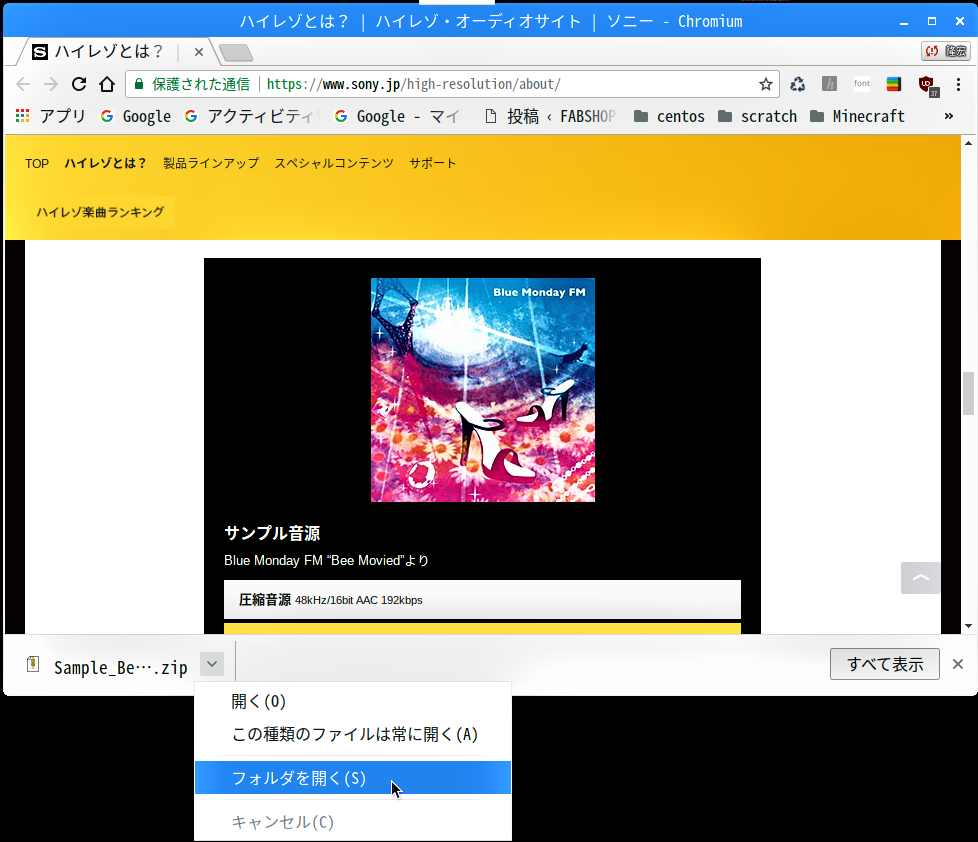Image resolution: width=978 pixels, height=842 pixels.
Task: Click the サンプル音源 heading text
Action: point(272,533)
